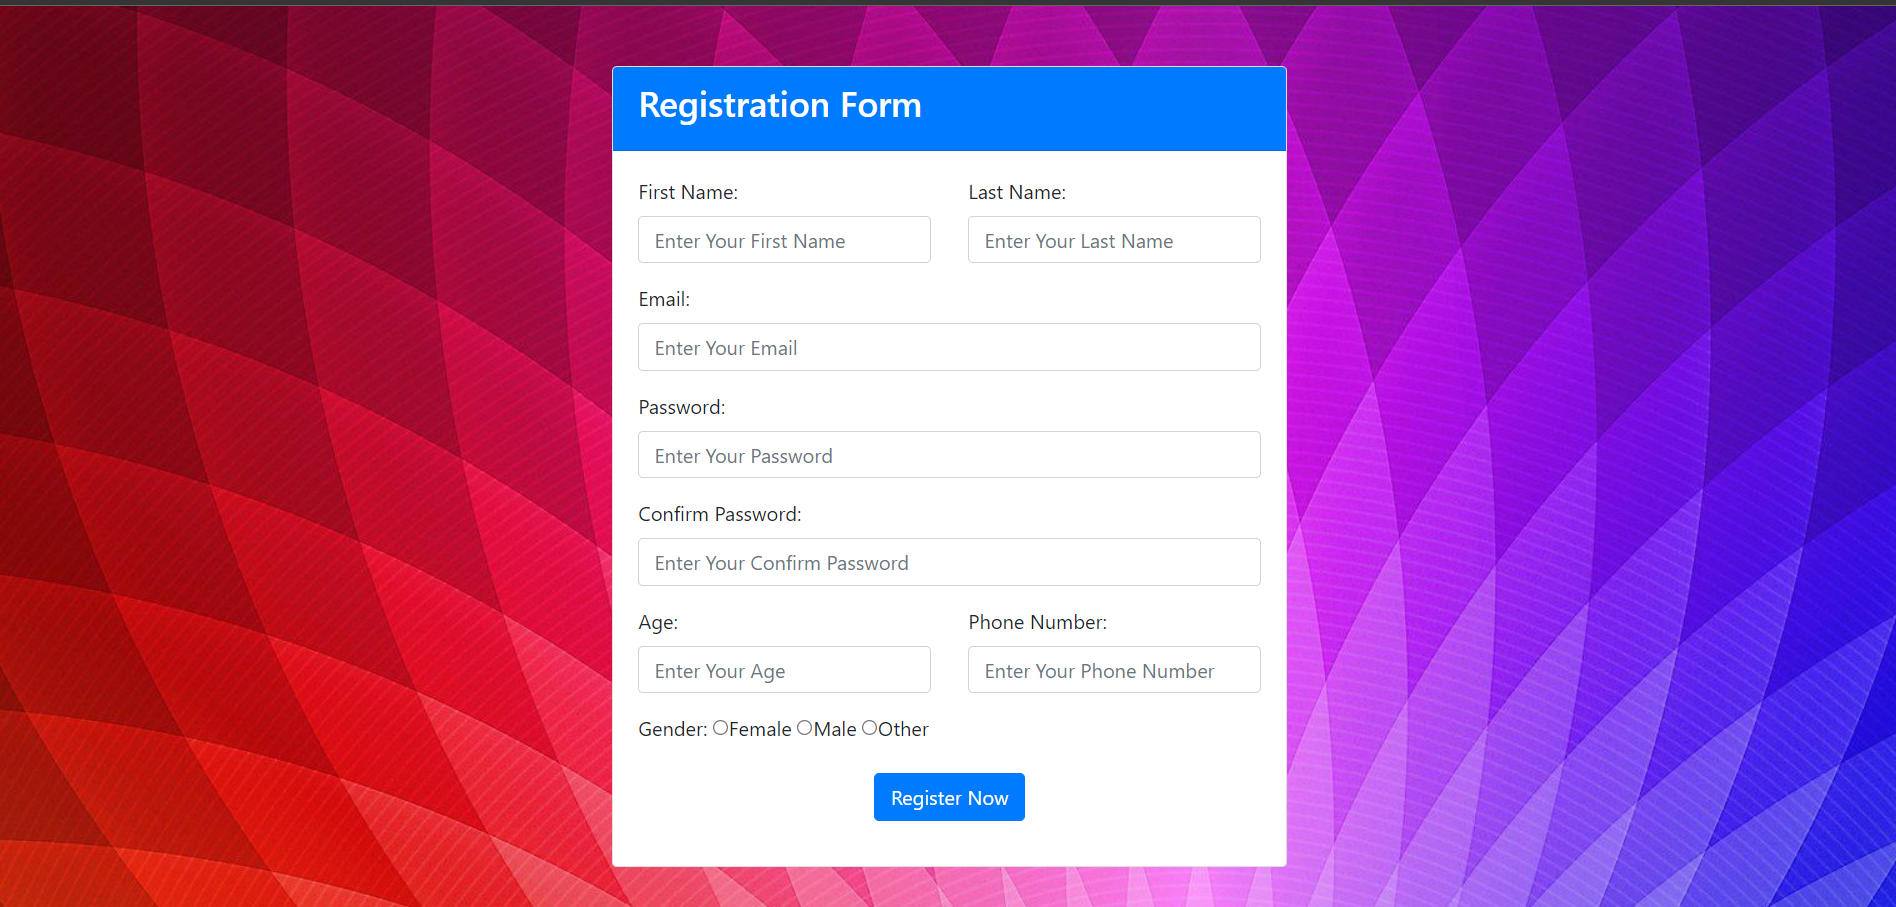
Task: Click the Register Now button
Action: 948,797
